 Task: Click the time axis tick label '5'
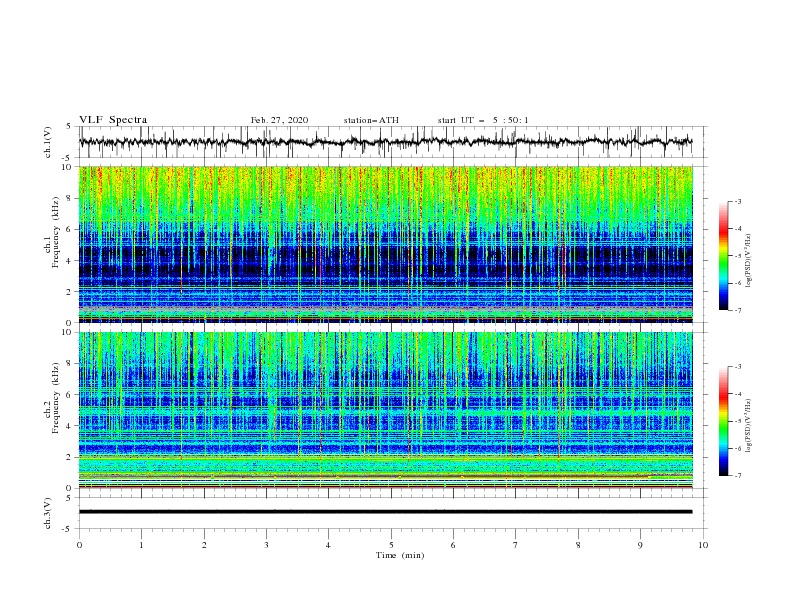[x=391, y=545]
